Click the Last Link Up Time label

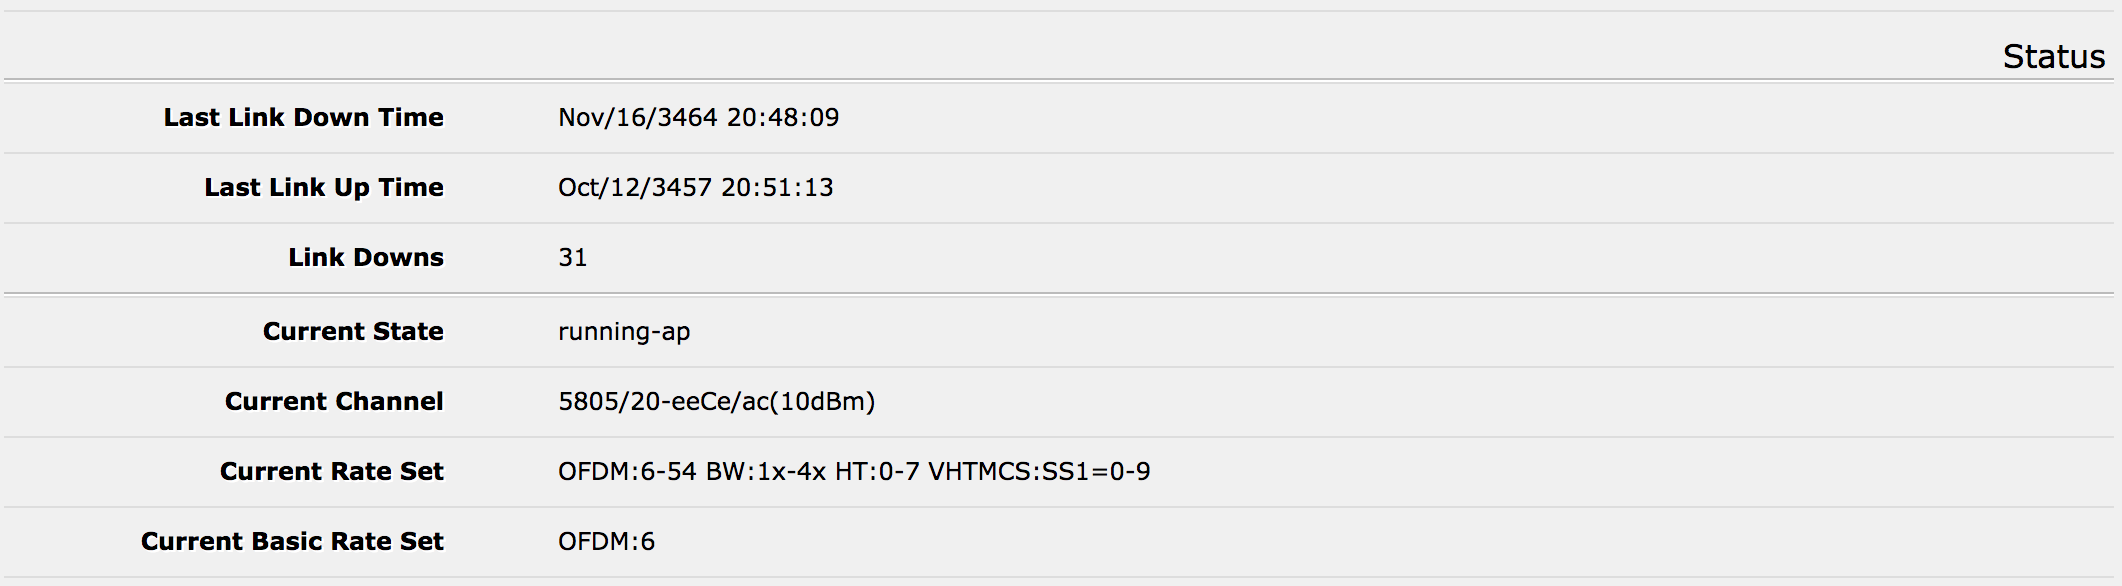[323, 188]
